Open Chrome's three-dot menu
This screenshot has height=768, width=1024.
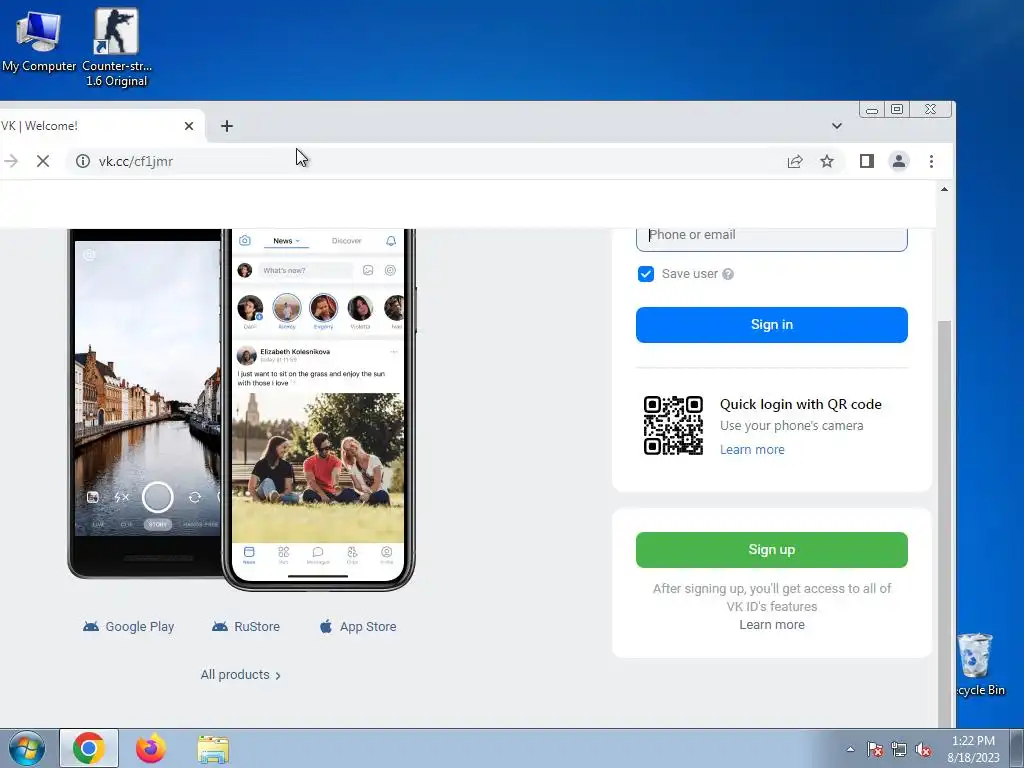(931, 161)
